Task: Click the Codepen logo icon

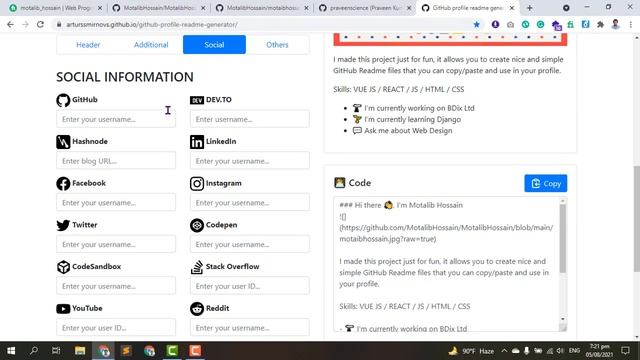Action: 197,225
